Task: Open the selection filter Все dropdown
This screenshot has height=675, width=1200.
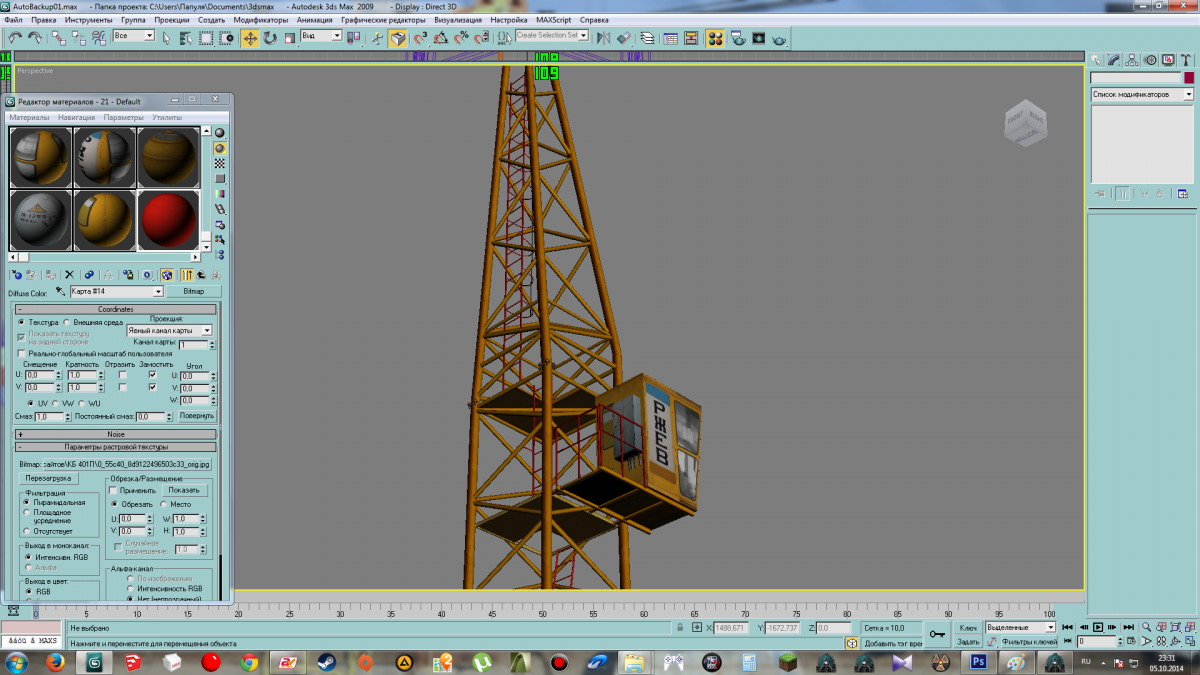Action: point(149,35)
